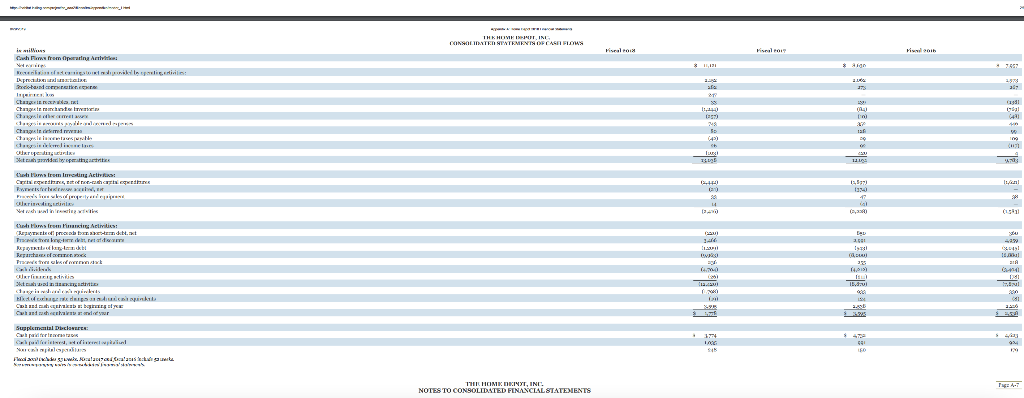Select 'Change in cash and cash equivalents' label

(57, 291)
